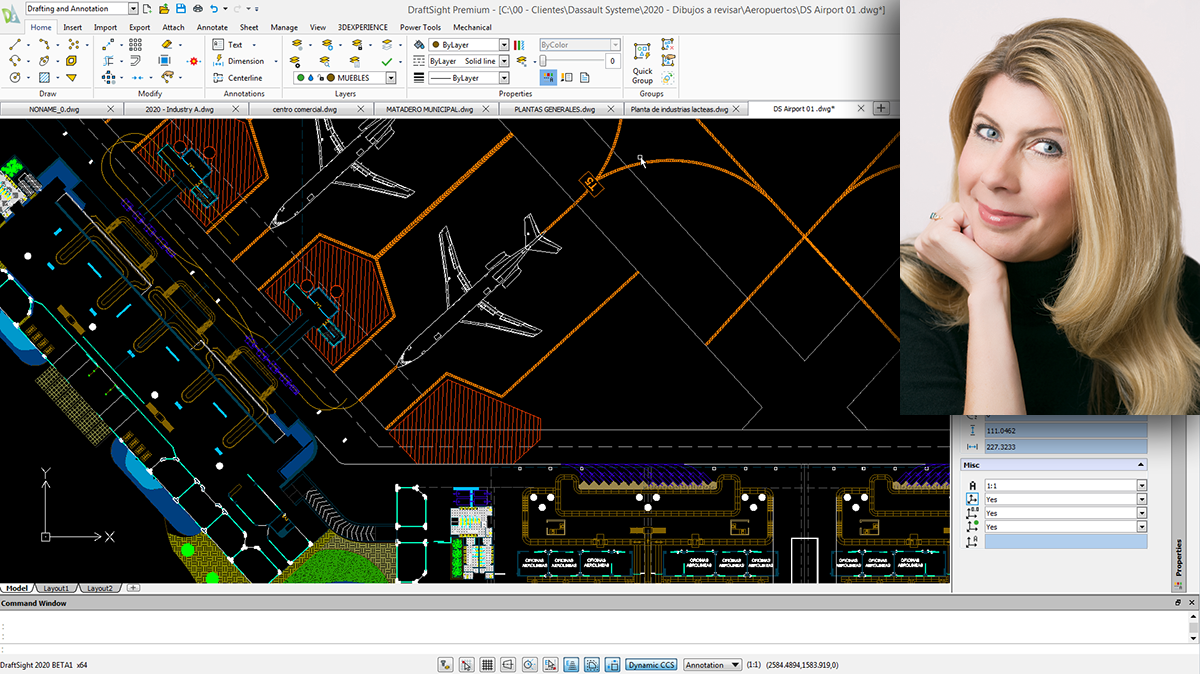The width and height of the screenshot is (1200, 674).
Task: Select the Line draw tool
Action: click(x=16, y=45)
